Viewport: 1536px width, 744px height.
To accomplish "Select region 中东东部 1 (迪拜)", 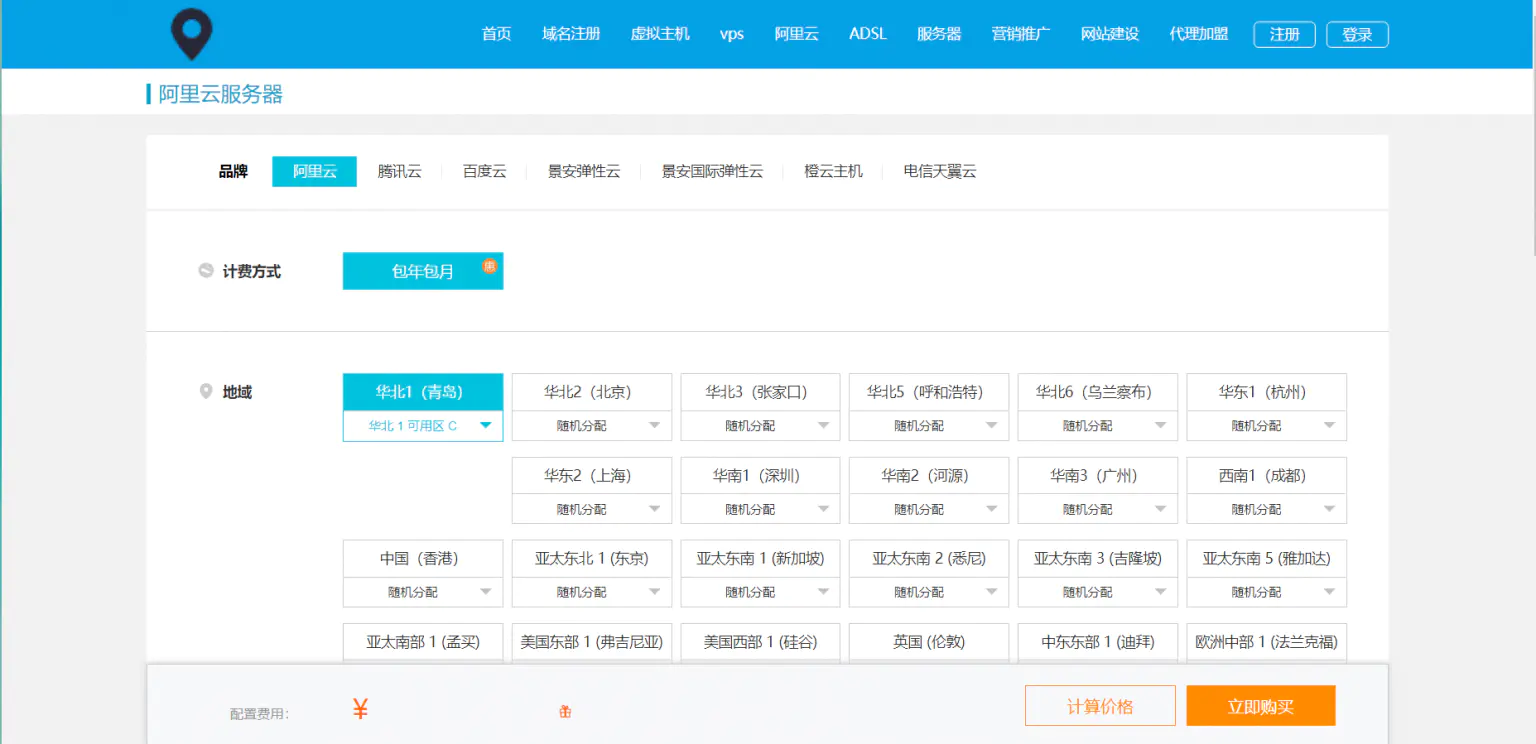I will tap(1098, 642).
